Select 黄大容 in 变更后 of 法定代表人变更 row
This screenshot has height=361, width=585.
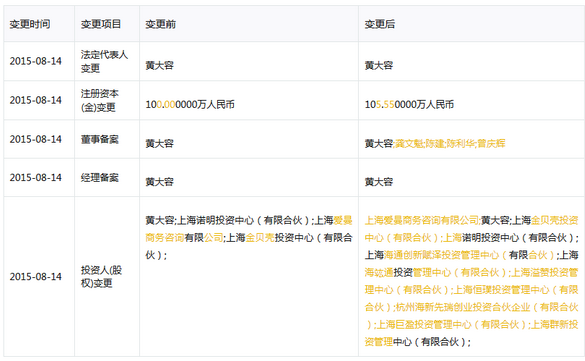(379, 66)
